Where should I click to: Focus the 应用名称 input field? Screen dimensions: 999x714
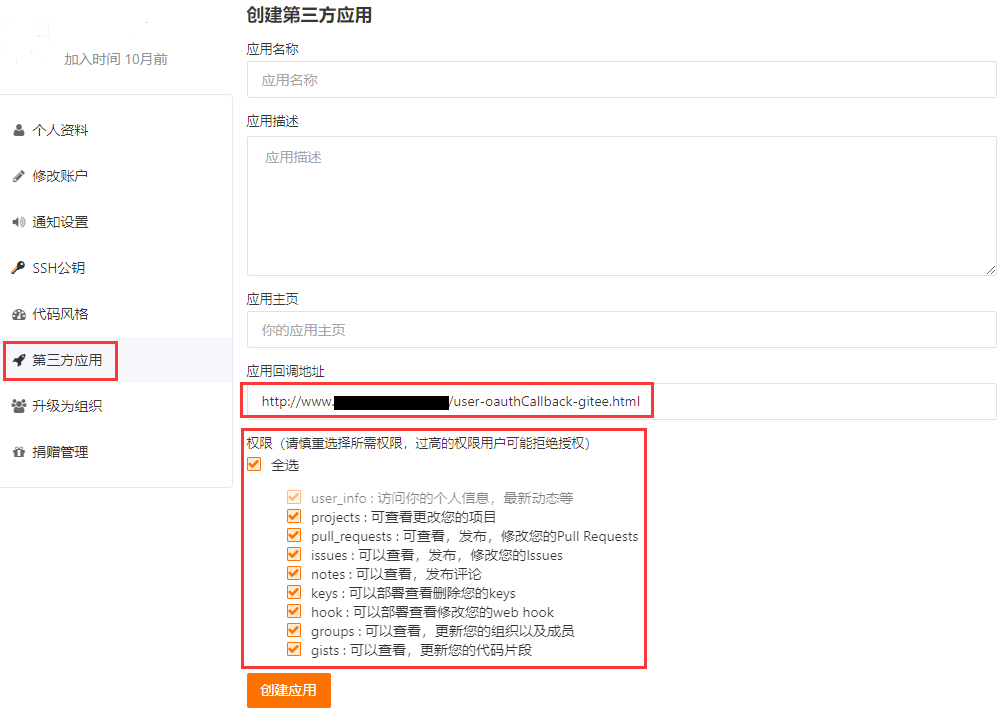(621, 80)
